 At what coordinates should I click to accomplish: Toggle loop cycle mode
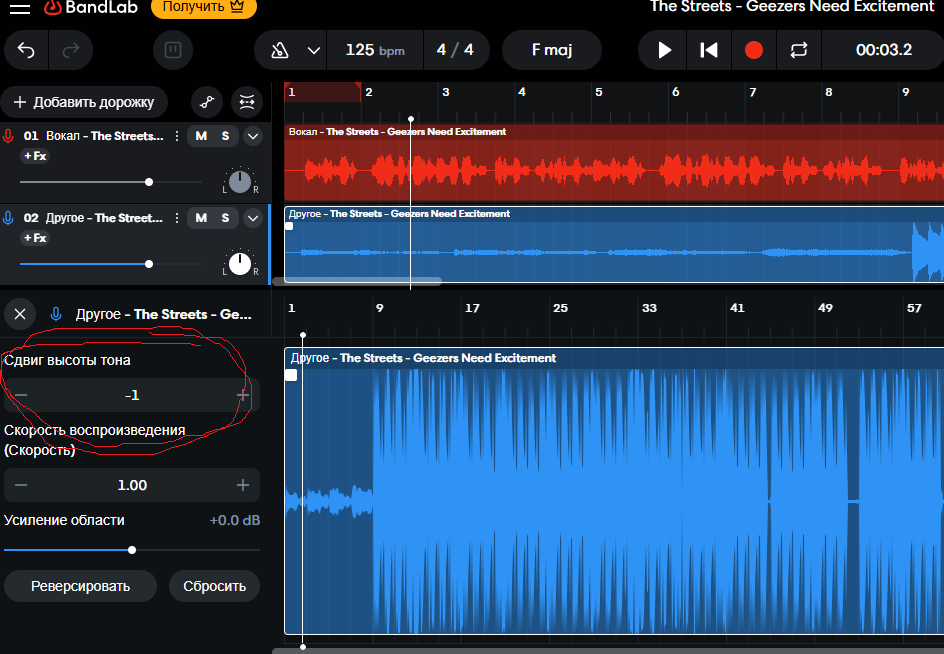point(798,50)
